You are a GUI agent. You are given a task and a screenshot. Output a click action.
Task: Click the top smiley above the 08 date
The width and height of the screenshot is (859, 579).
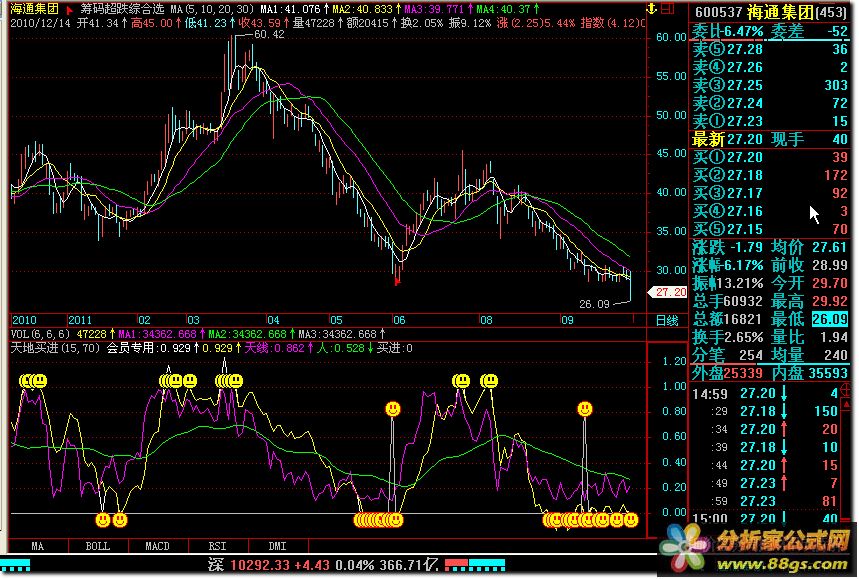(x=489, y=380)
